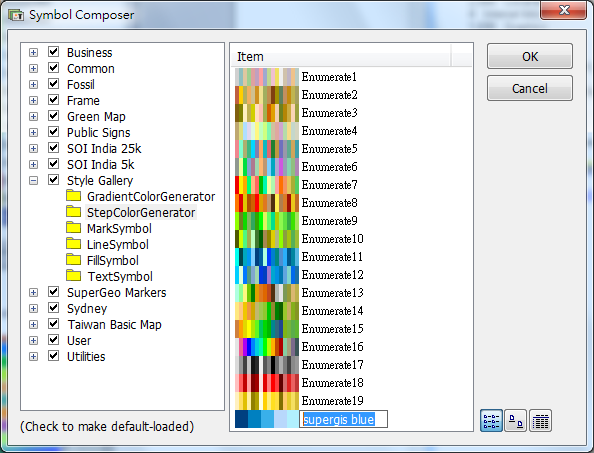Click the supergis blue name field
Screen dimensions: 594x453
pos(343,419)
